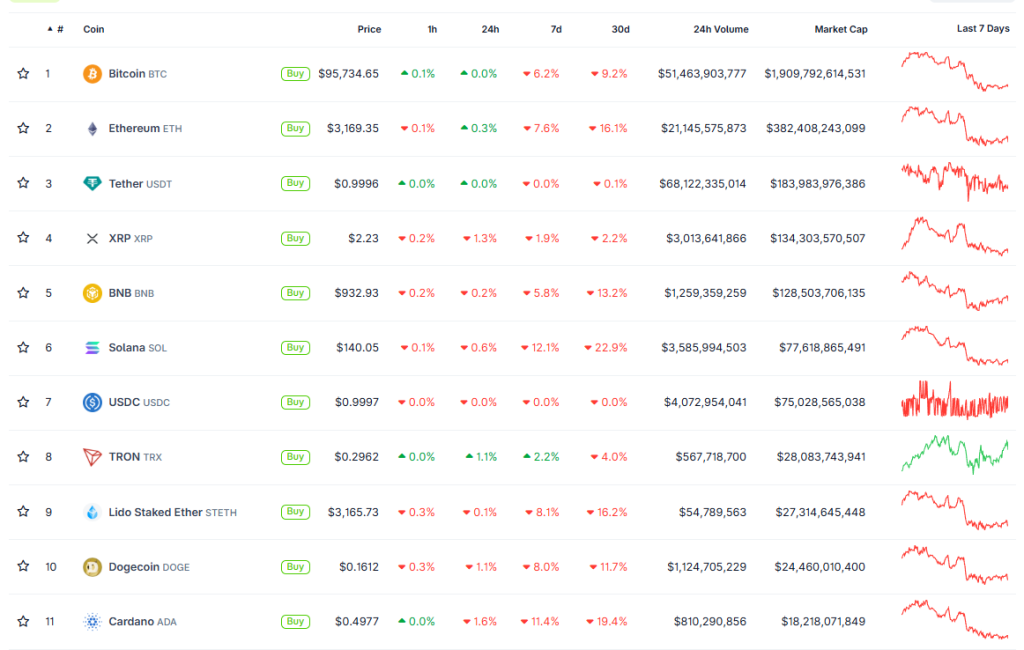Click the Dogecoin DOGE coin logo
Screen dimensions: 1024x650
(x=91, y=566)
